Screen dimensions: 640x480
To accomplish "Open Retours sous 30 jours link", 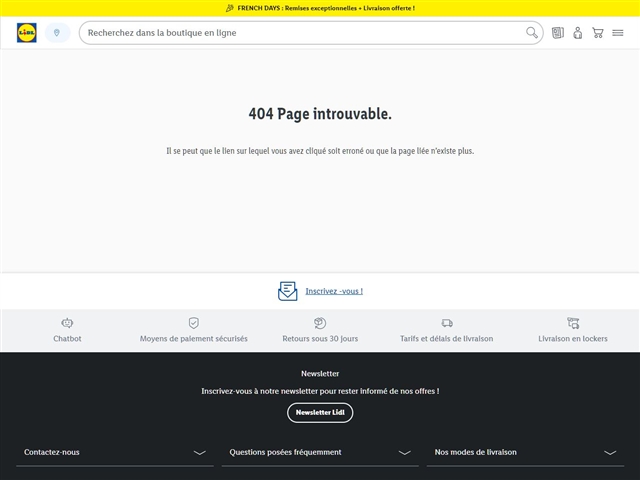I will tap(320, 338).
